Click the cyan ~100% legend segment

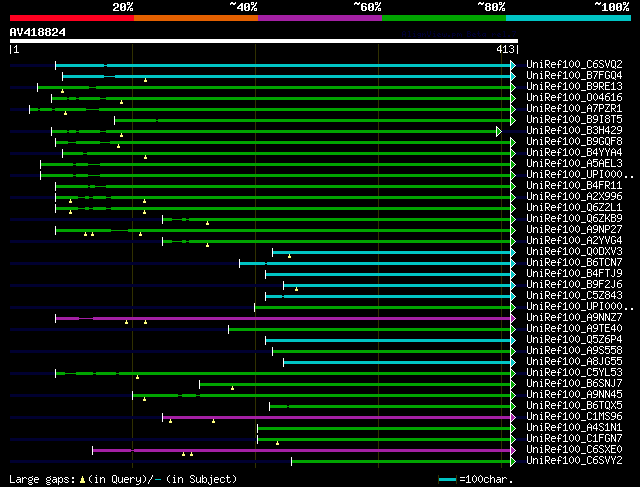click(569, 18)
